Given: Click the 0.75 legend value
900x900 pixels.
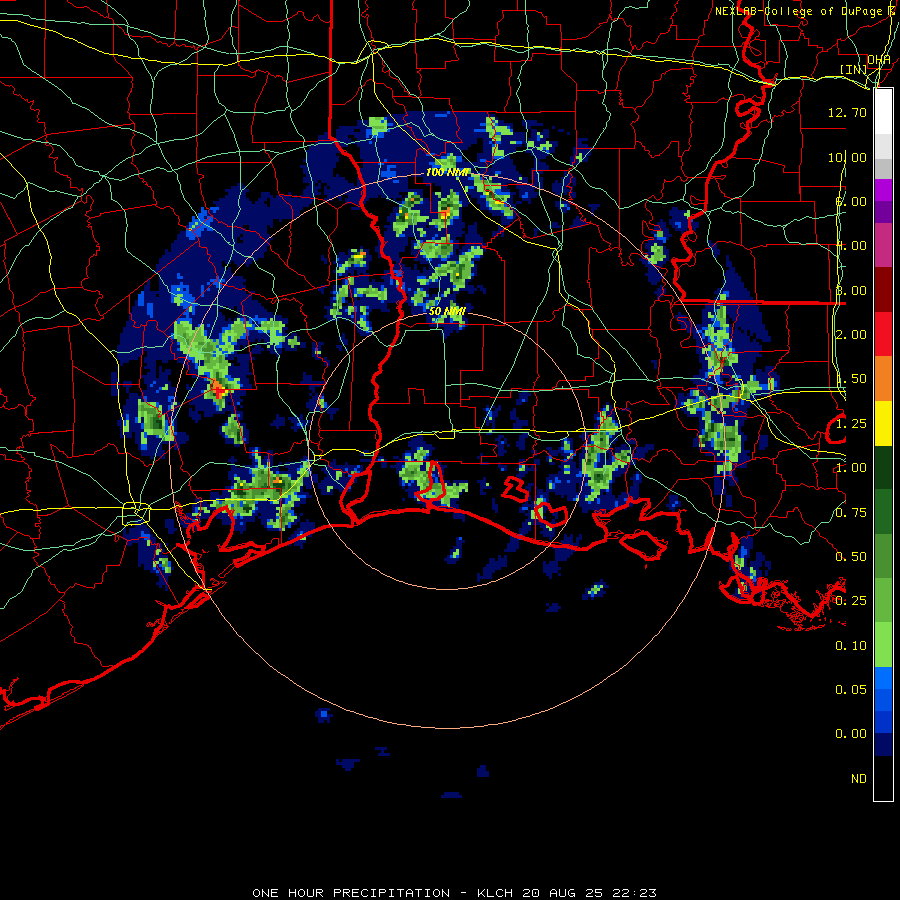Looking at the screenshot, I should pyautogui.click(x=851, y=513).
